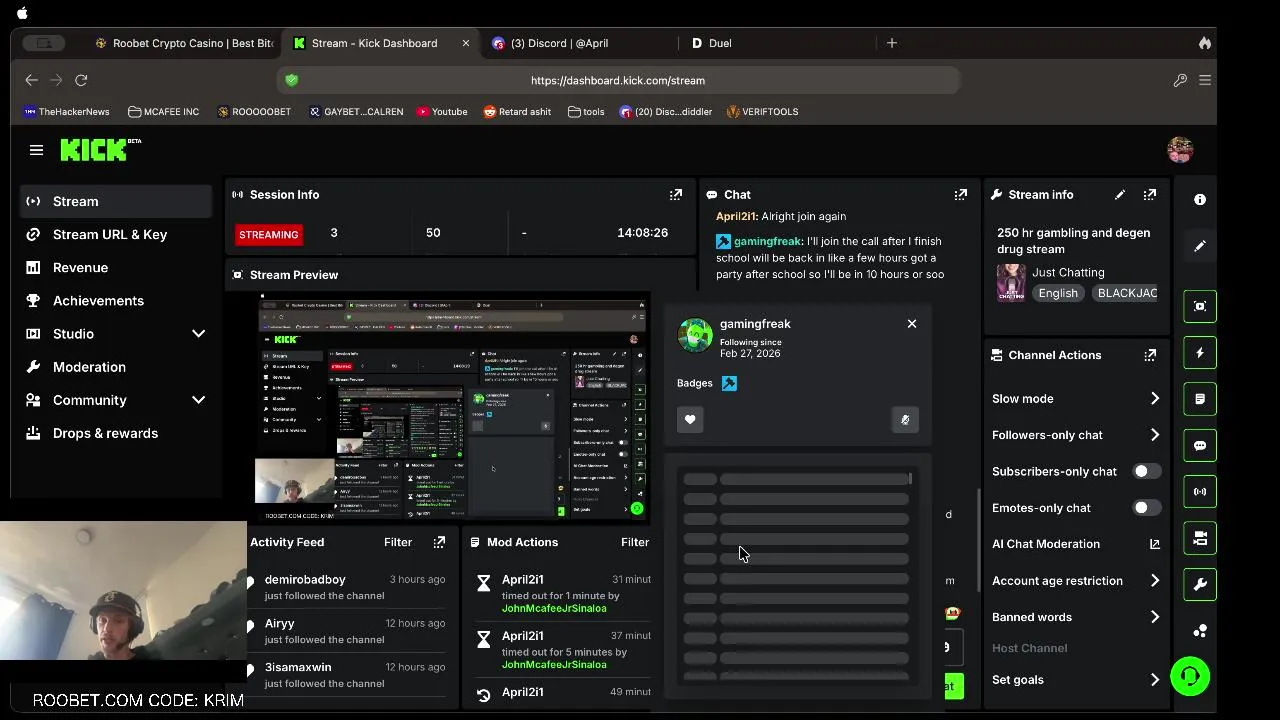Expand Set goals options
The height and width of the screenshot is (720, 1280).
click(x=1155, y=680)
